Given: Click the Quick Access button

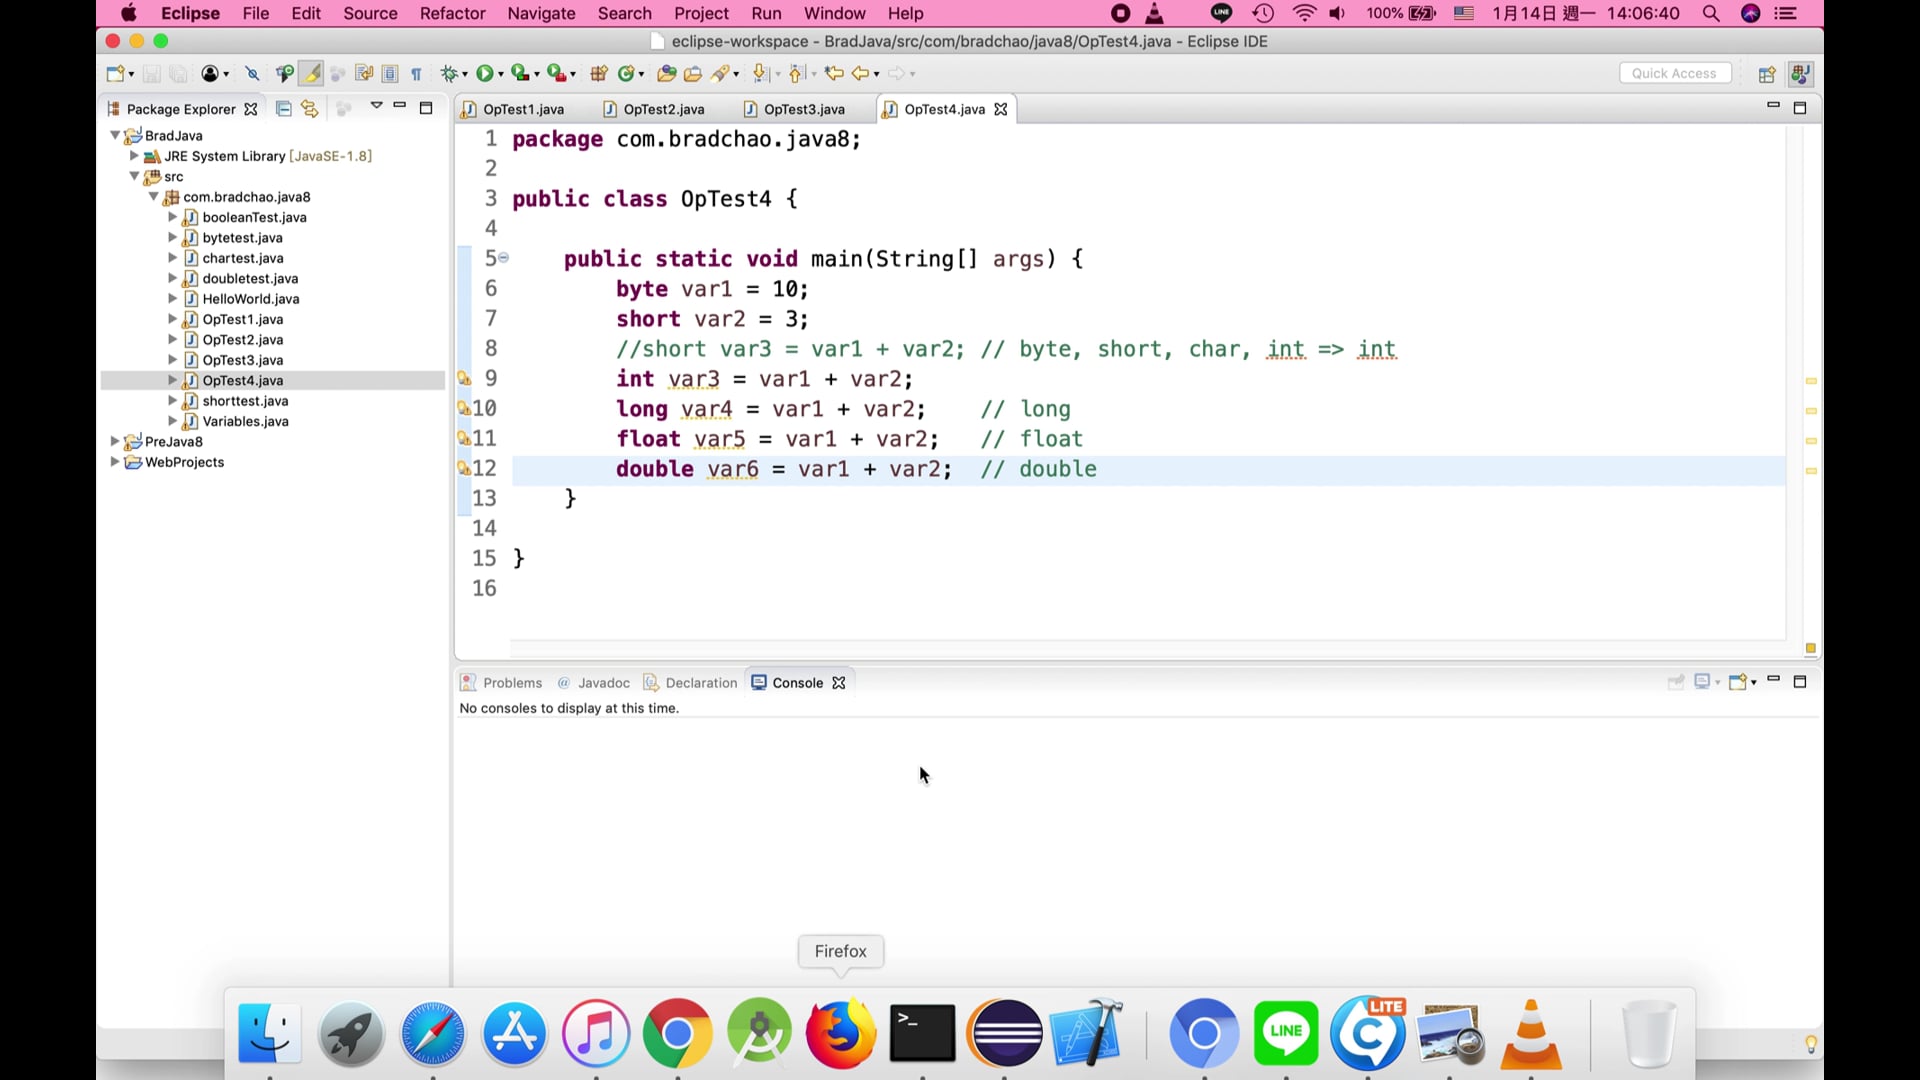Looking at the screenshot, I should pyautogui.click(x=1674, y=73).
